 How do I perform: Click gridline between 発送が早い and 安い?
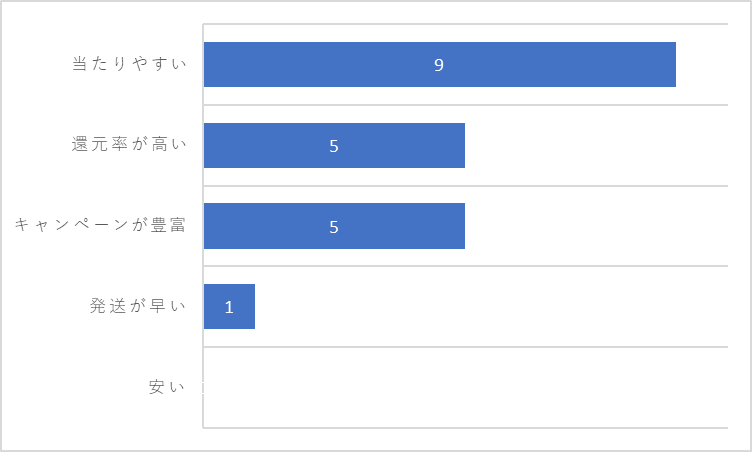tap(466, 347)
